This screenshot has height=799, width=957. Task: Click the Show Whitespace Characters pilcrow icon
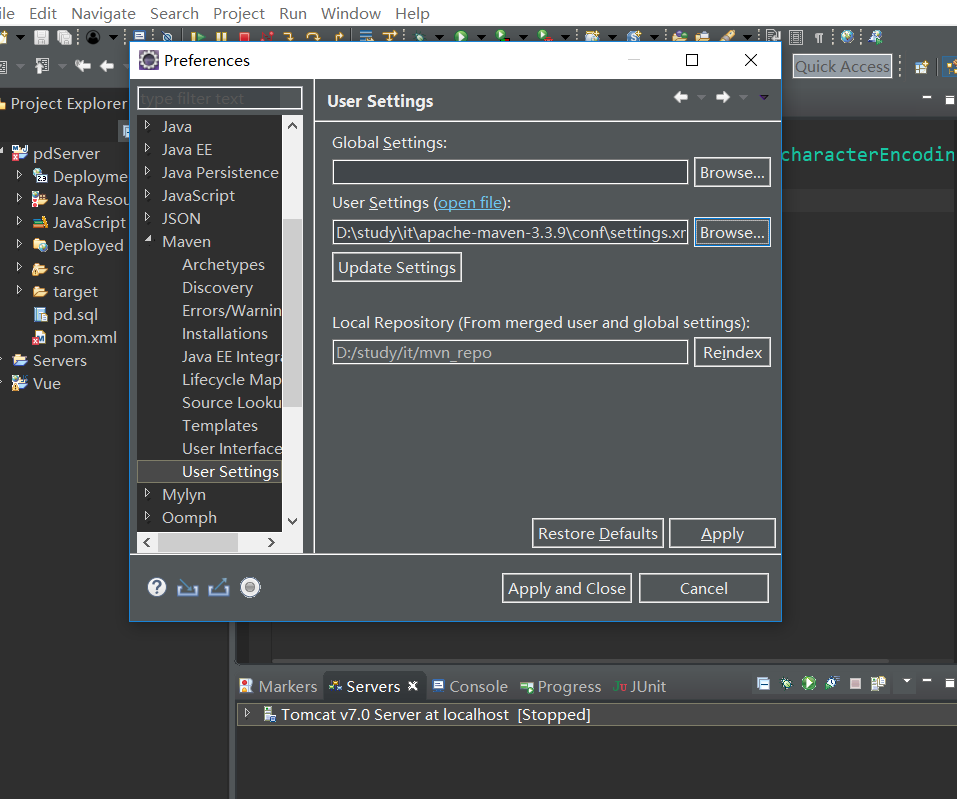point(818,38)
